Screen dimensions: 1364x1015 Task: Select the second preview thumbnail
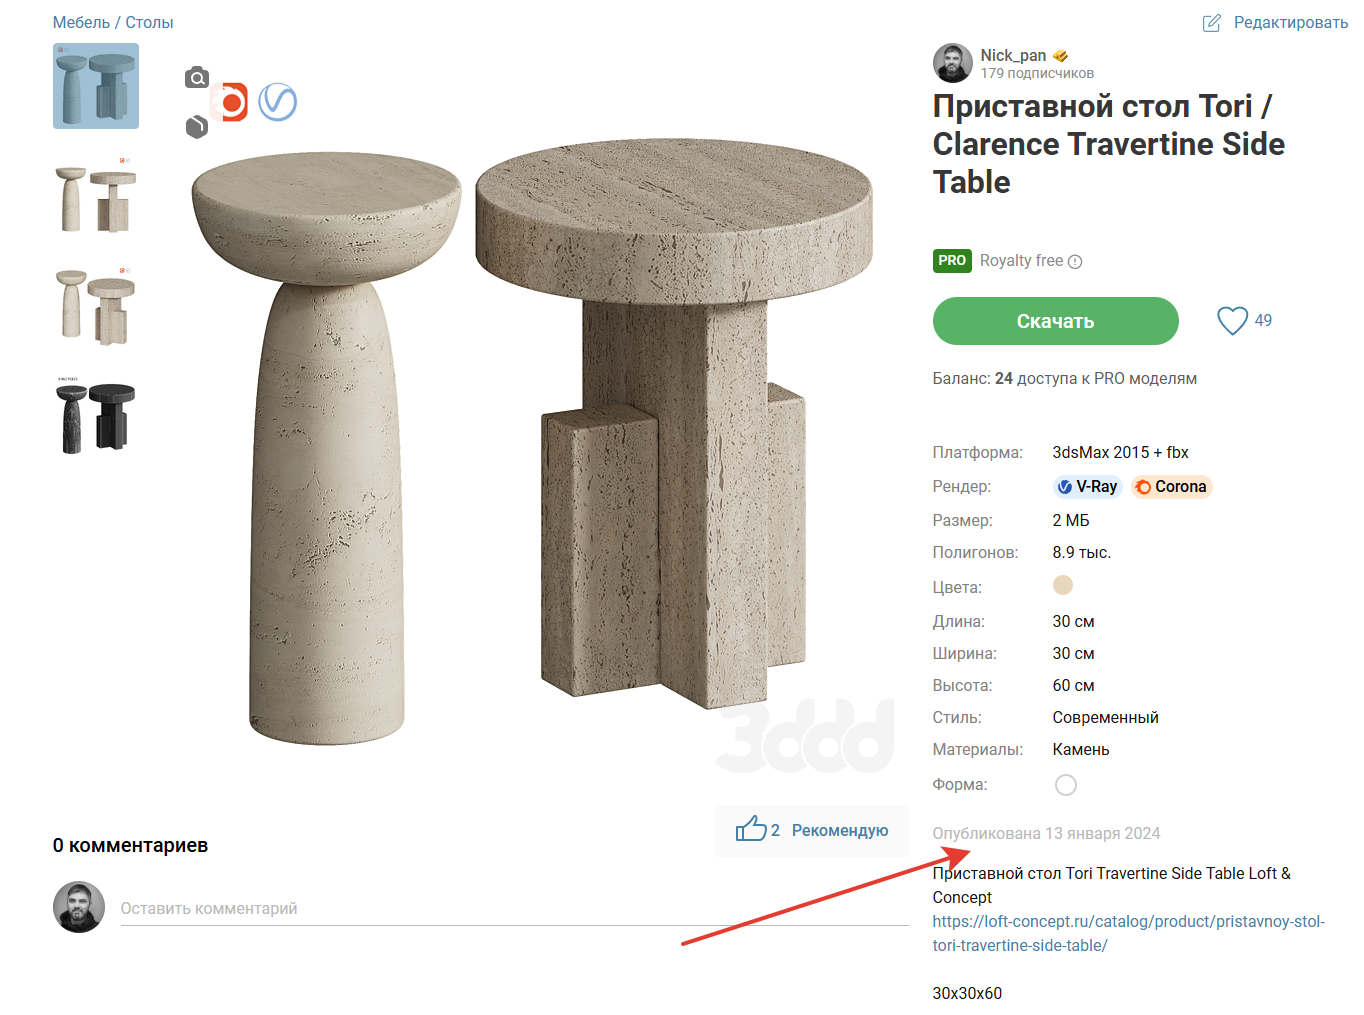click(96, 196)
